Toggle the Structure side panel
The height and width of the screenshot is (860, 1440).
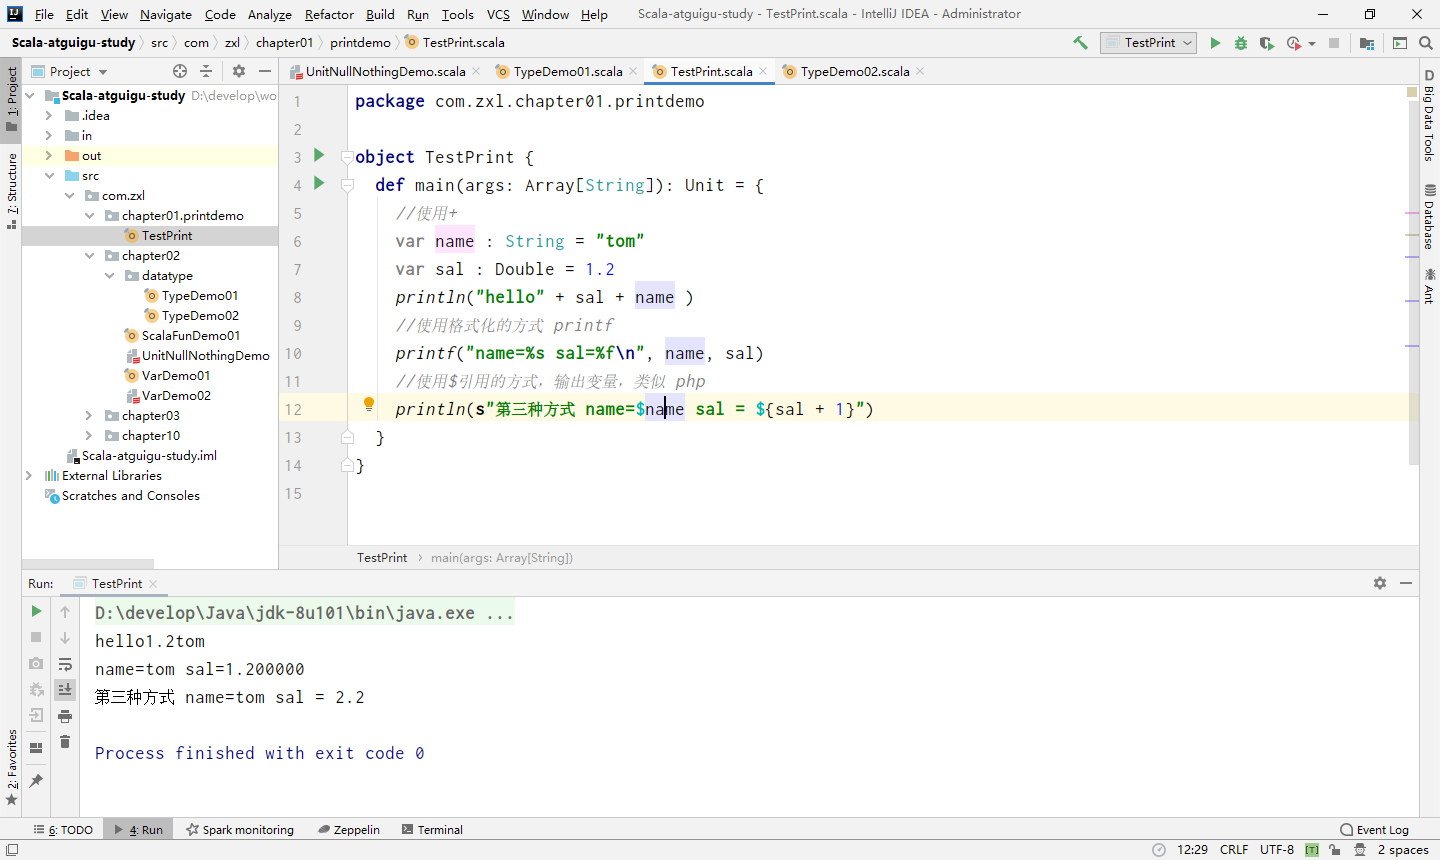pyautogui.click(x=12, y=190)
